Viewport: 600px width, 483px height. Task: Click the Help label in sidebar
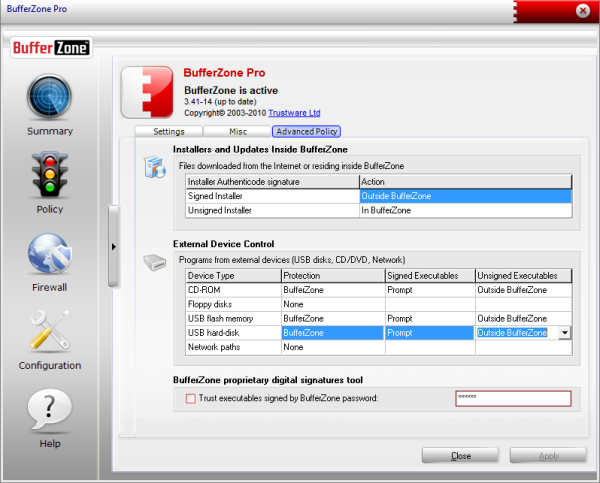pos(50,444)
